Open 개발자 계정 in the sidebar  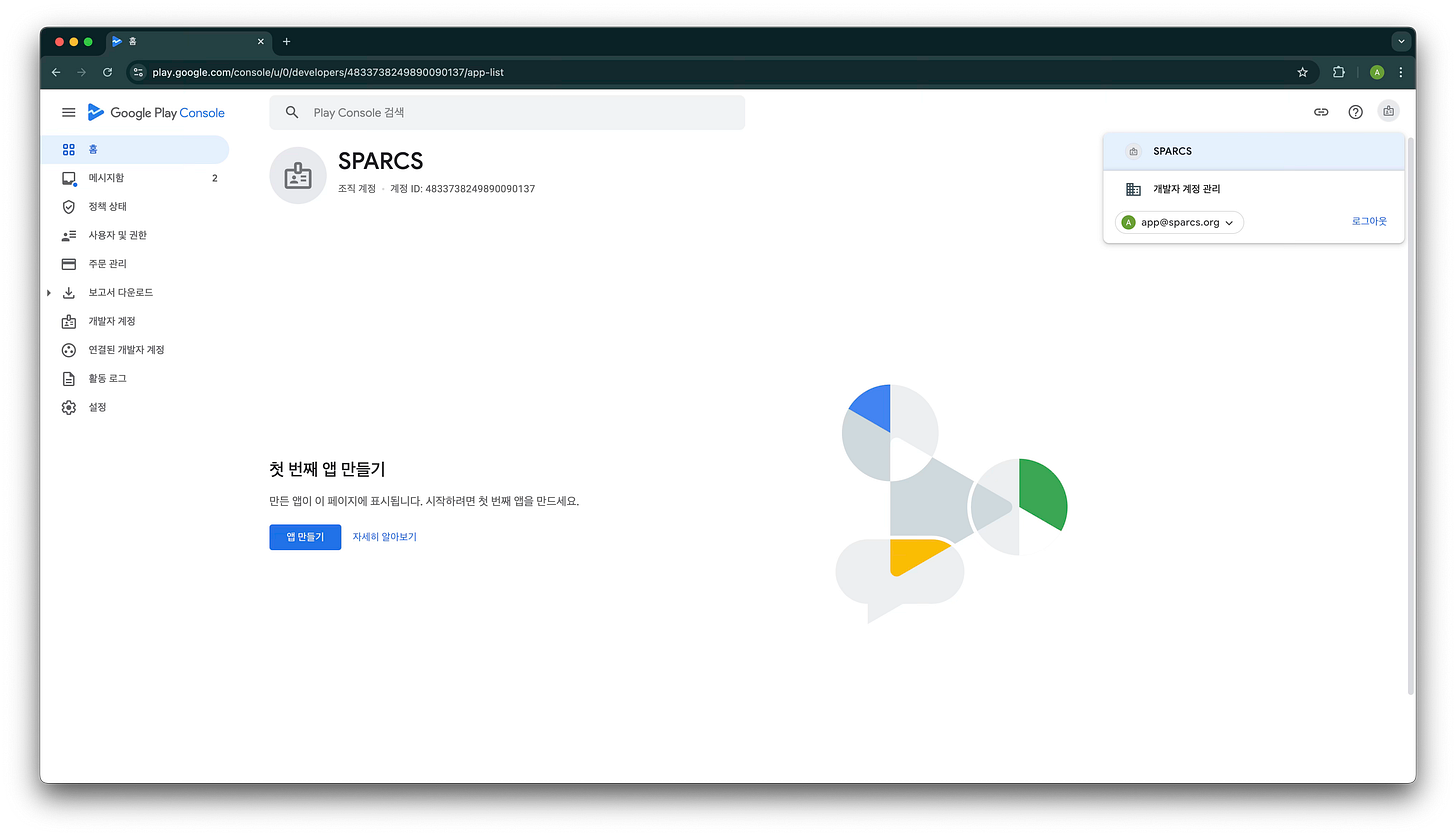tap(135, 321)
